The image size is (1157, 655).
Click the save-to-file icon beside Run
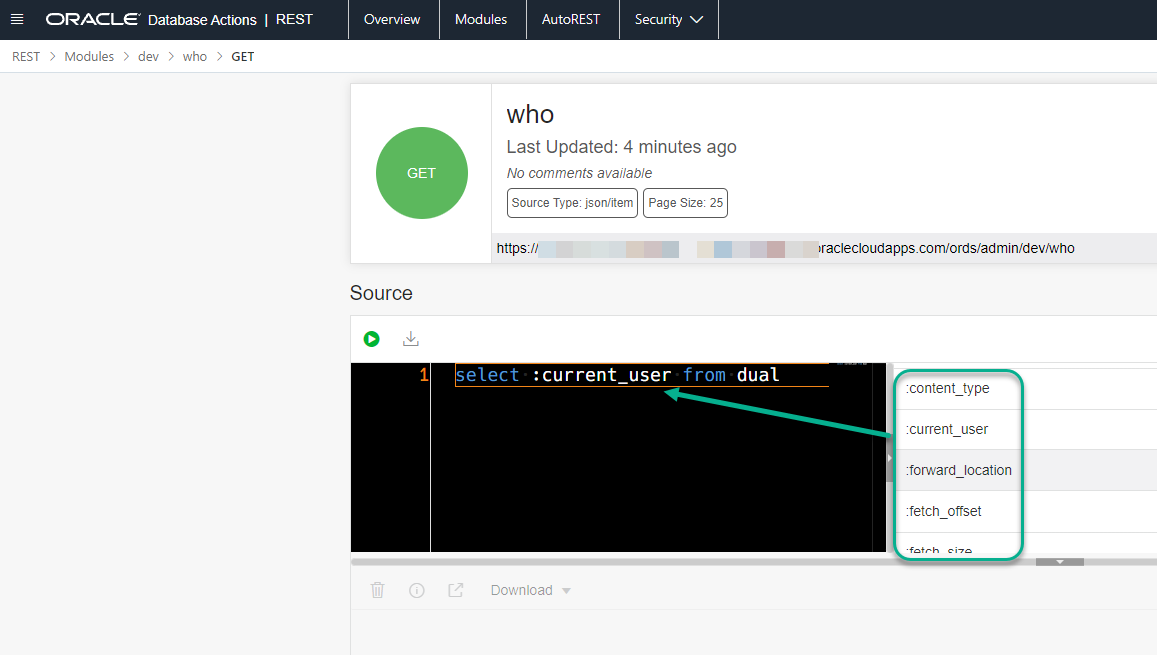pyautogui.click(x=410, y=339)
